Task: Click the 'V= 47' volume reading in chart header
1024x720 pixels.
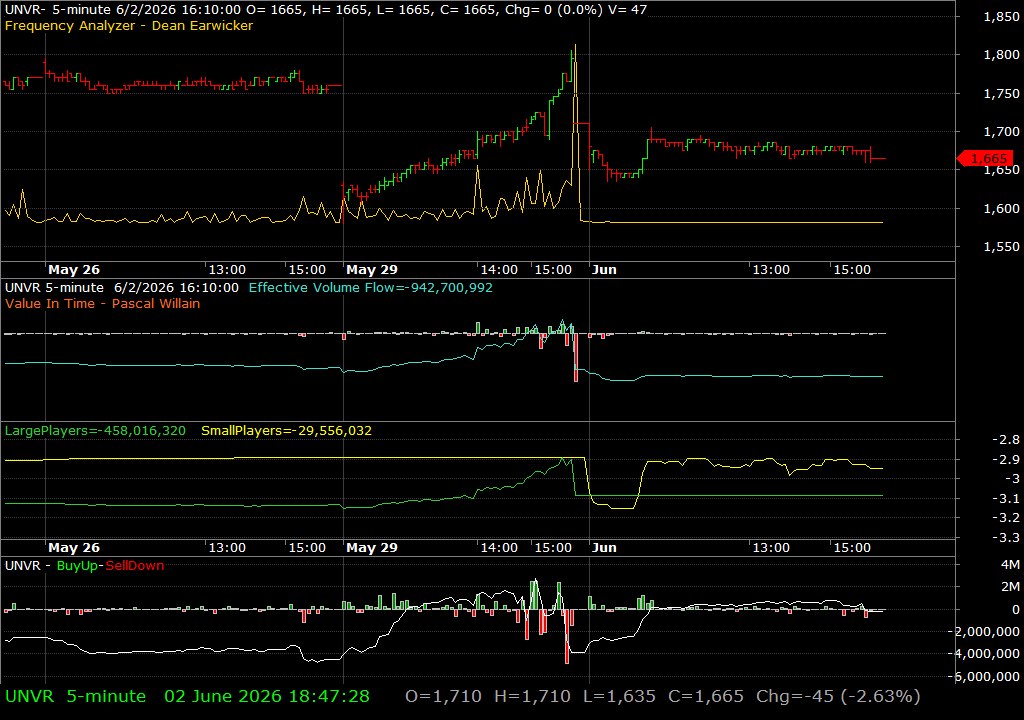Action: [630, 10]
